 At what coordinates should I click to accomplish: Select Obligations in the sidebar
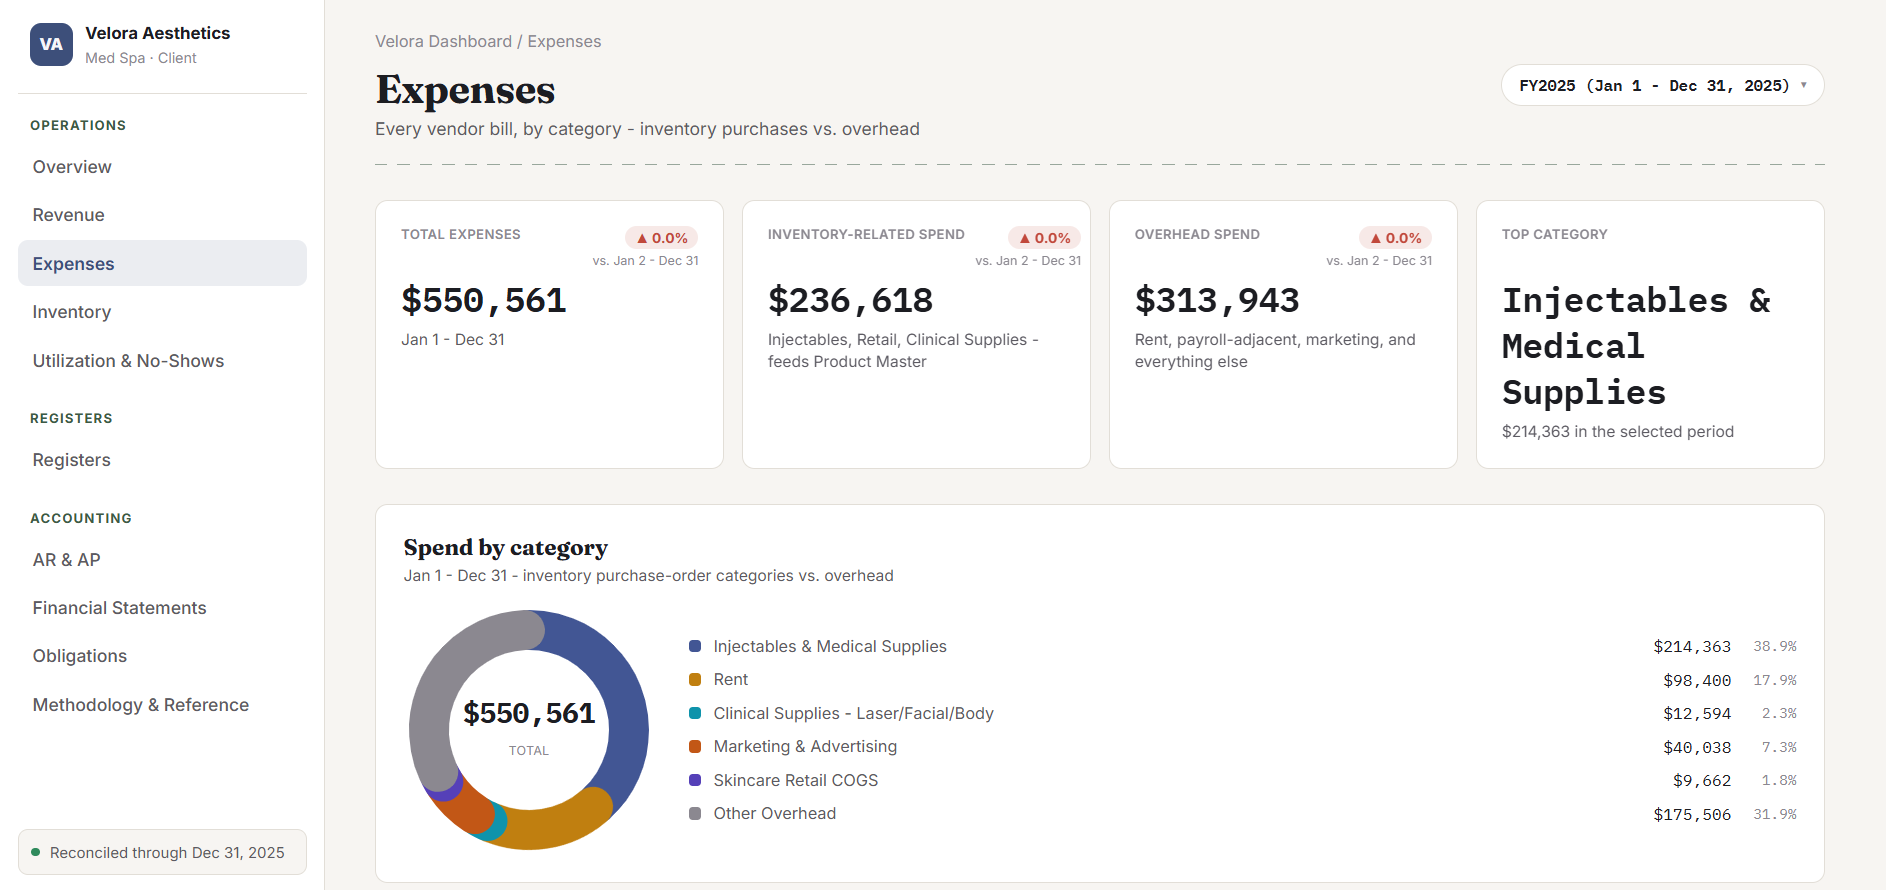(x=162, y=656)
